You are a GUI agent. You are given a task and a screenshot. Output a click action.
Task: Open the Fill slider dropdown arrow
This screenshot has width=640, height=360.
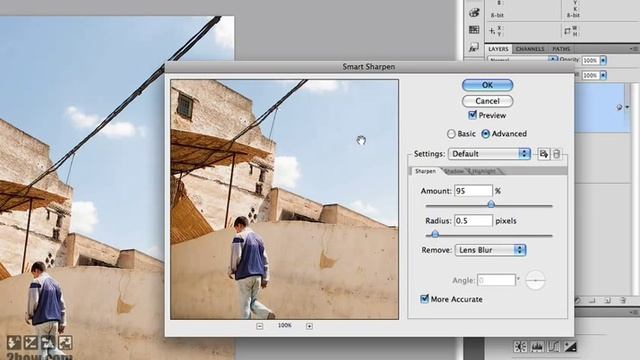[603, 76]
